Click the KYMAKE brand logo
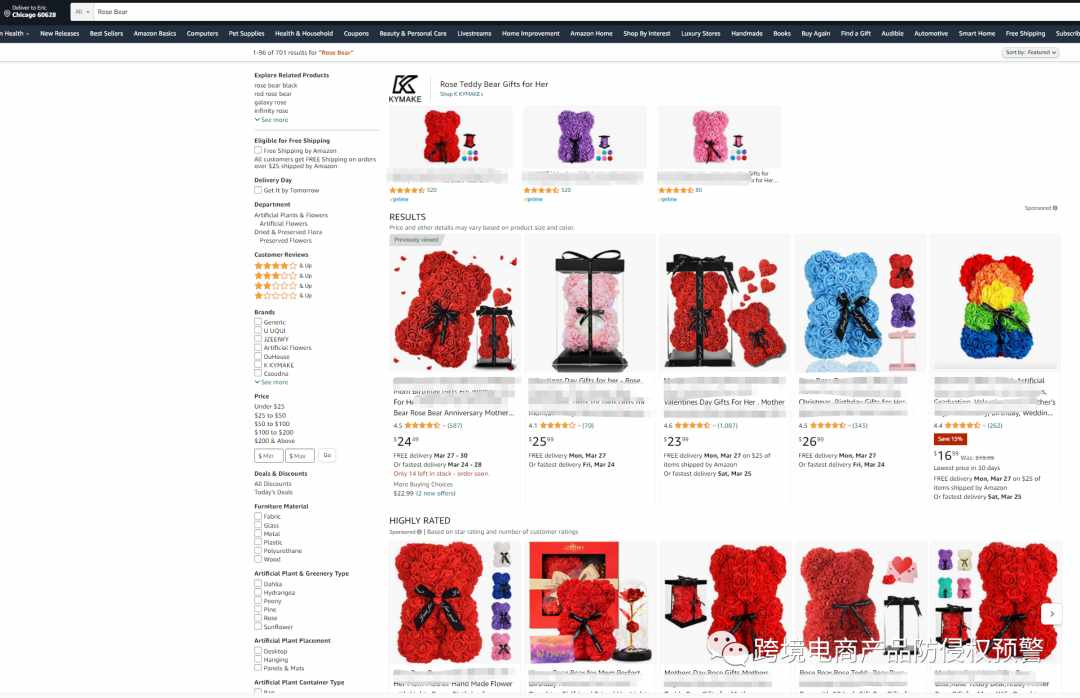The height and width of the screenshot is (698, 1080). (x=405, y=89)
